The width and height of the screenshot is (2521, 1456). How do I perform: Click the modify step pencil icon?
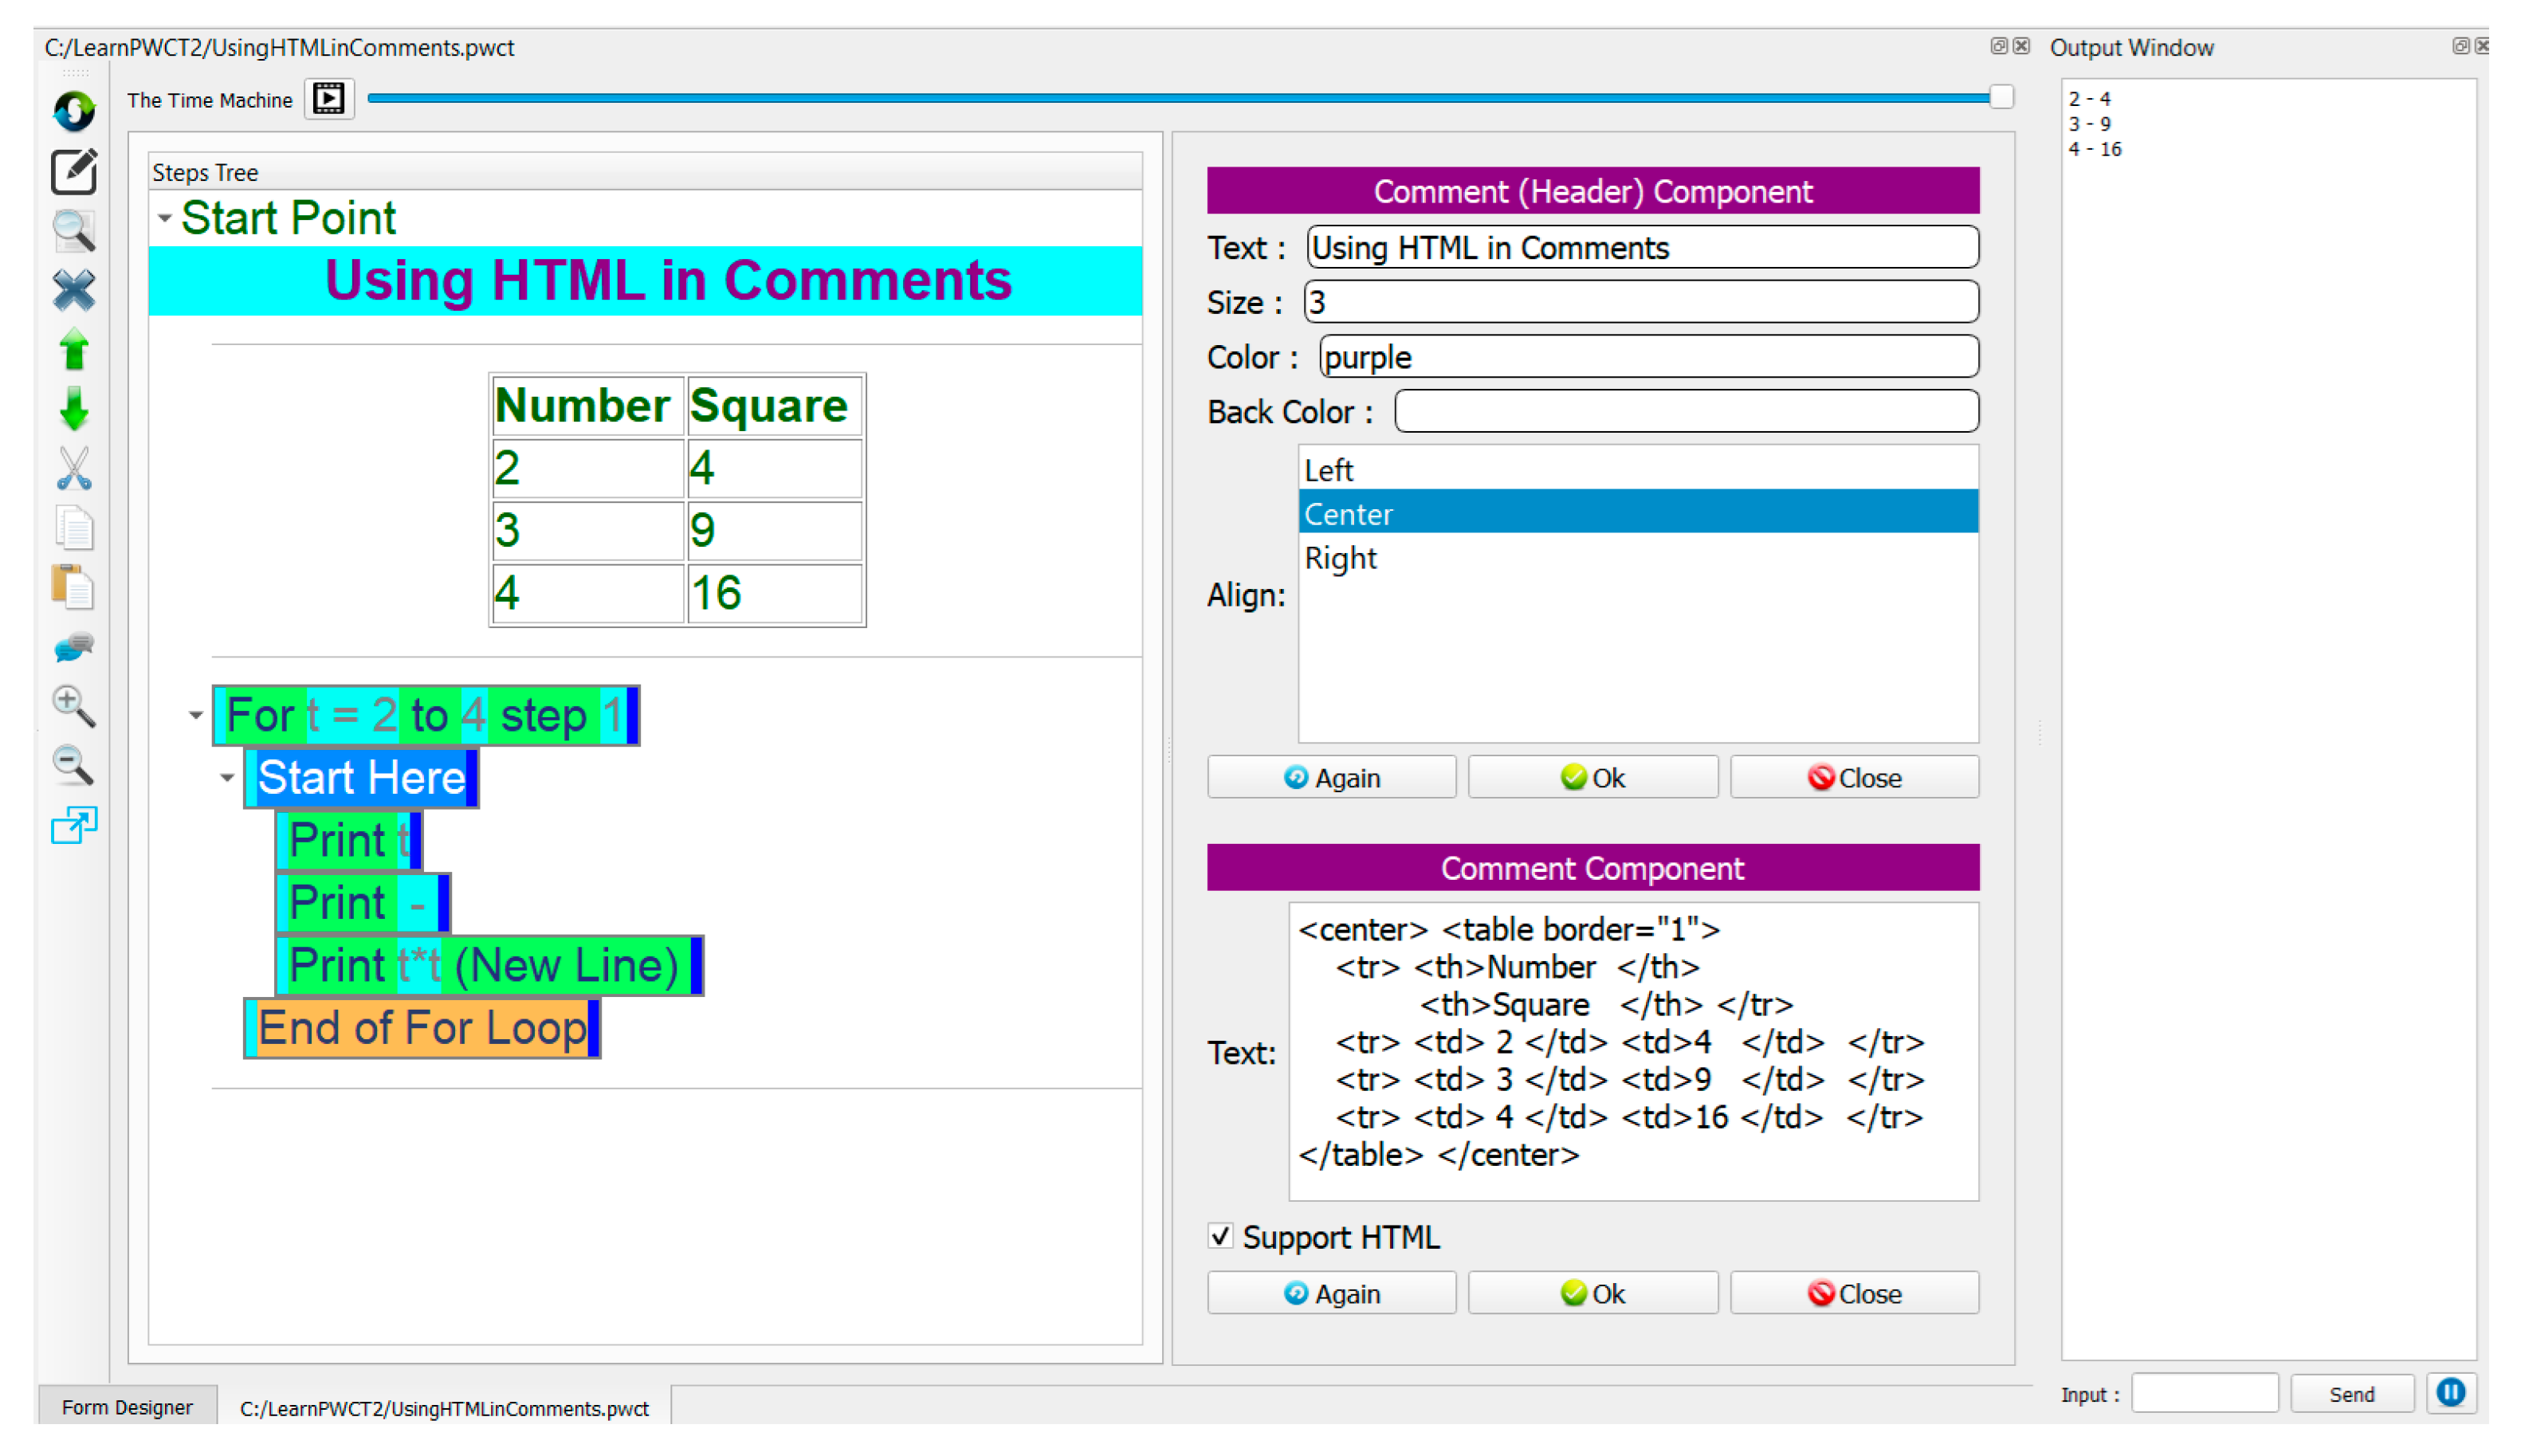coord(74,172)
